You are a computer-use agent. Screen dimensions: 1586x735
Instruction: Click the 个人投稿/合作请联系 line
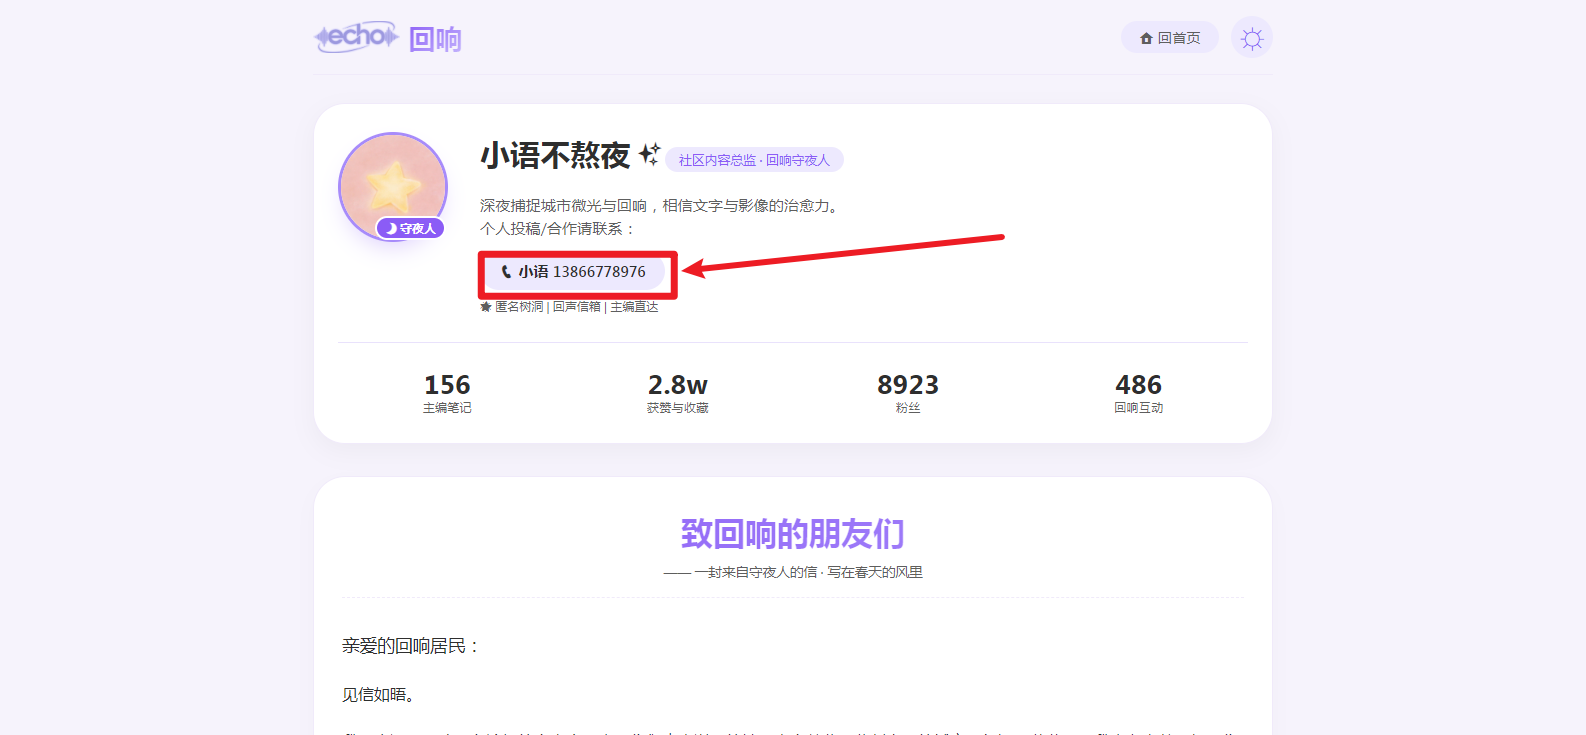tap(558, 229)
